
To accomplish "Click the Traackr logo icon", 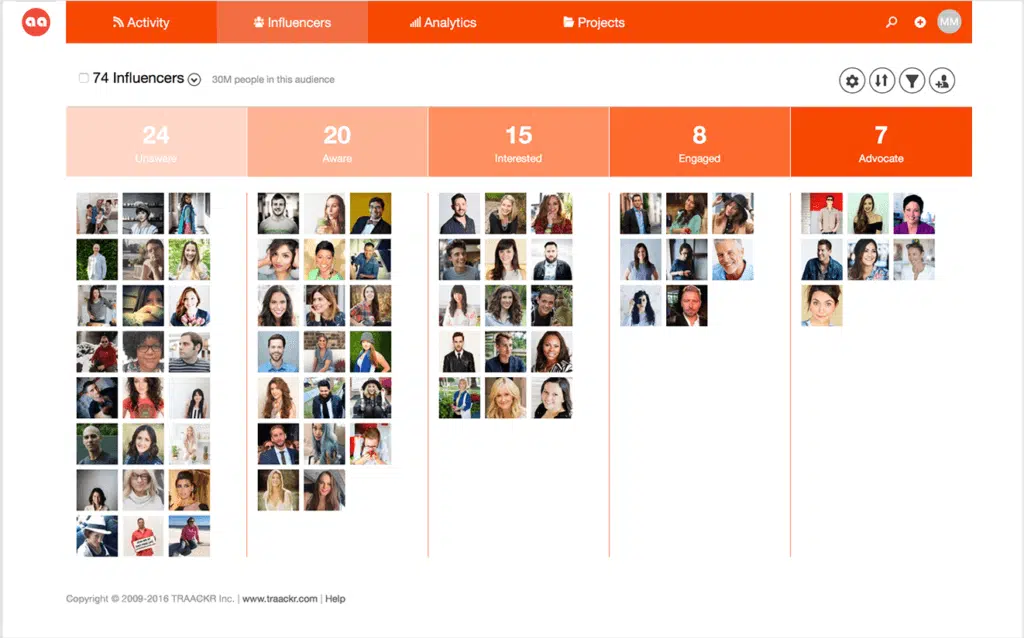I will coord(36,22).
